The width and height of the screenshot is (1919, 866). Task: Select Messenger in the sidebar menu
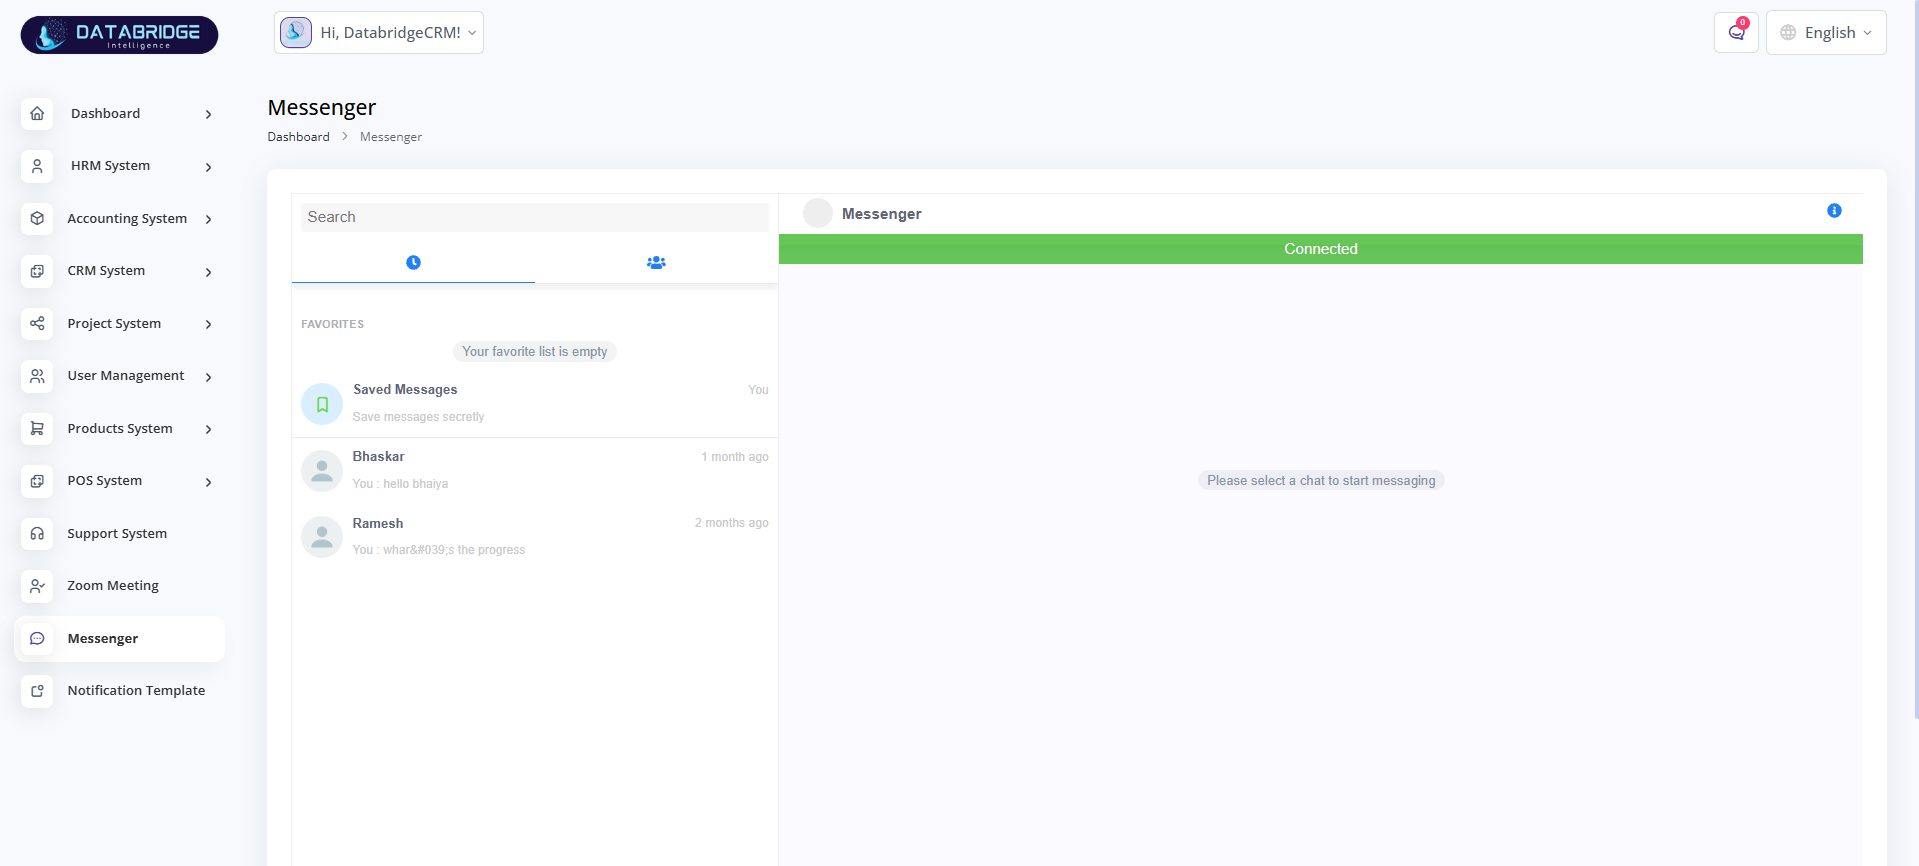click(119, 638)
